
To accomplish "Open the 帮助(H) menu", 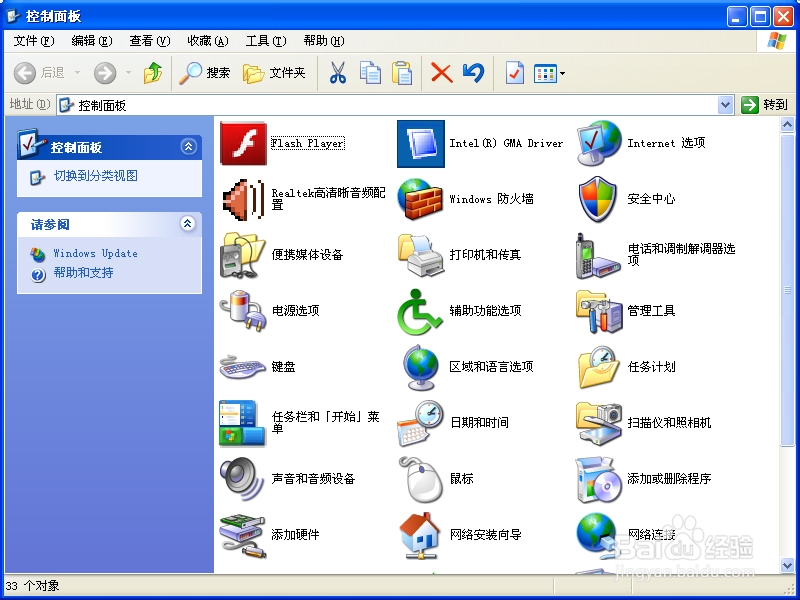I will pyautogui.click(x=324, y=41).
